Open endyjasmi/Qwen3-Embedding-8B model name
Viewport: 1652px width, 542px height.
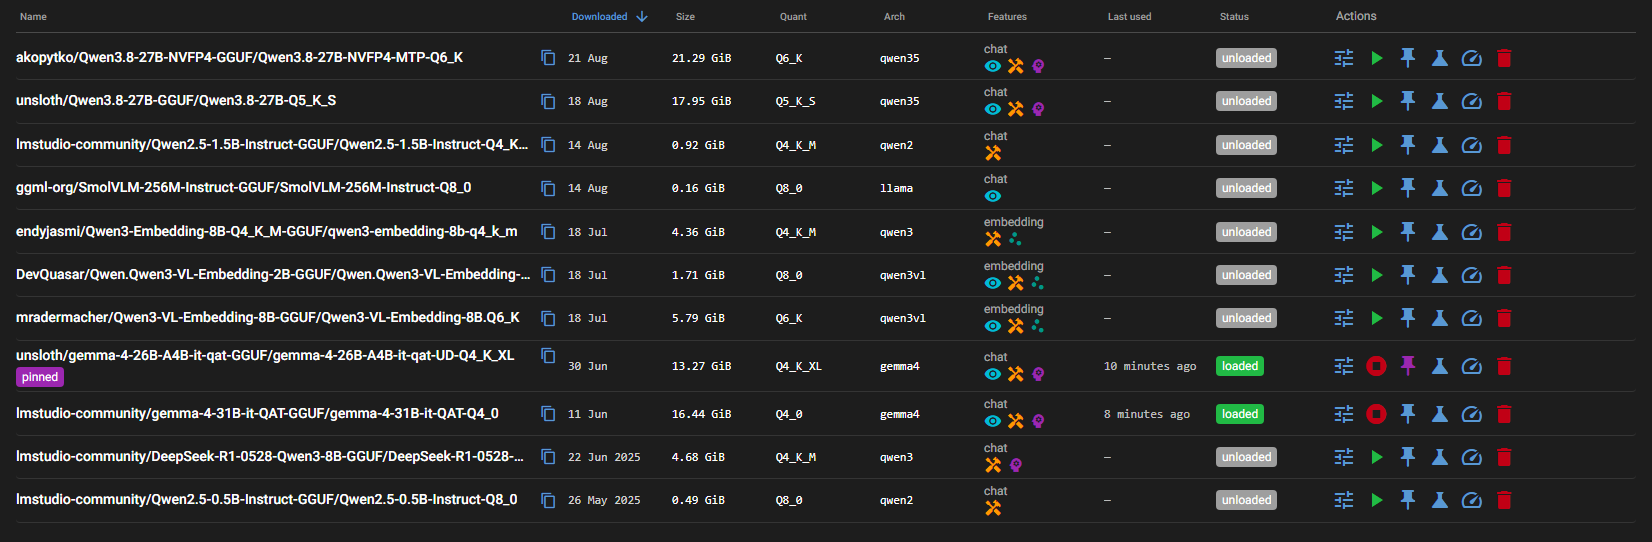tap(266, 232)
